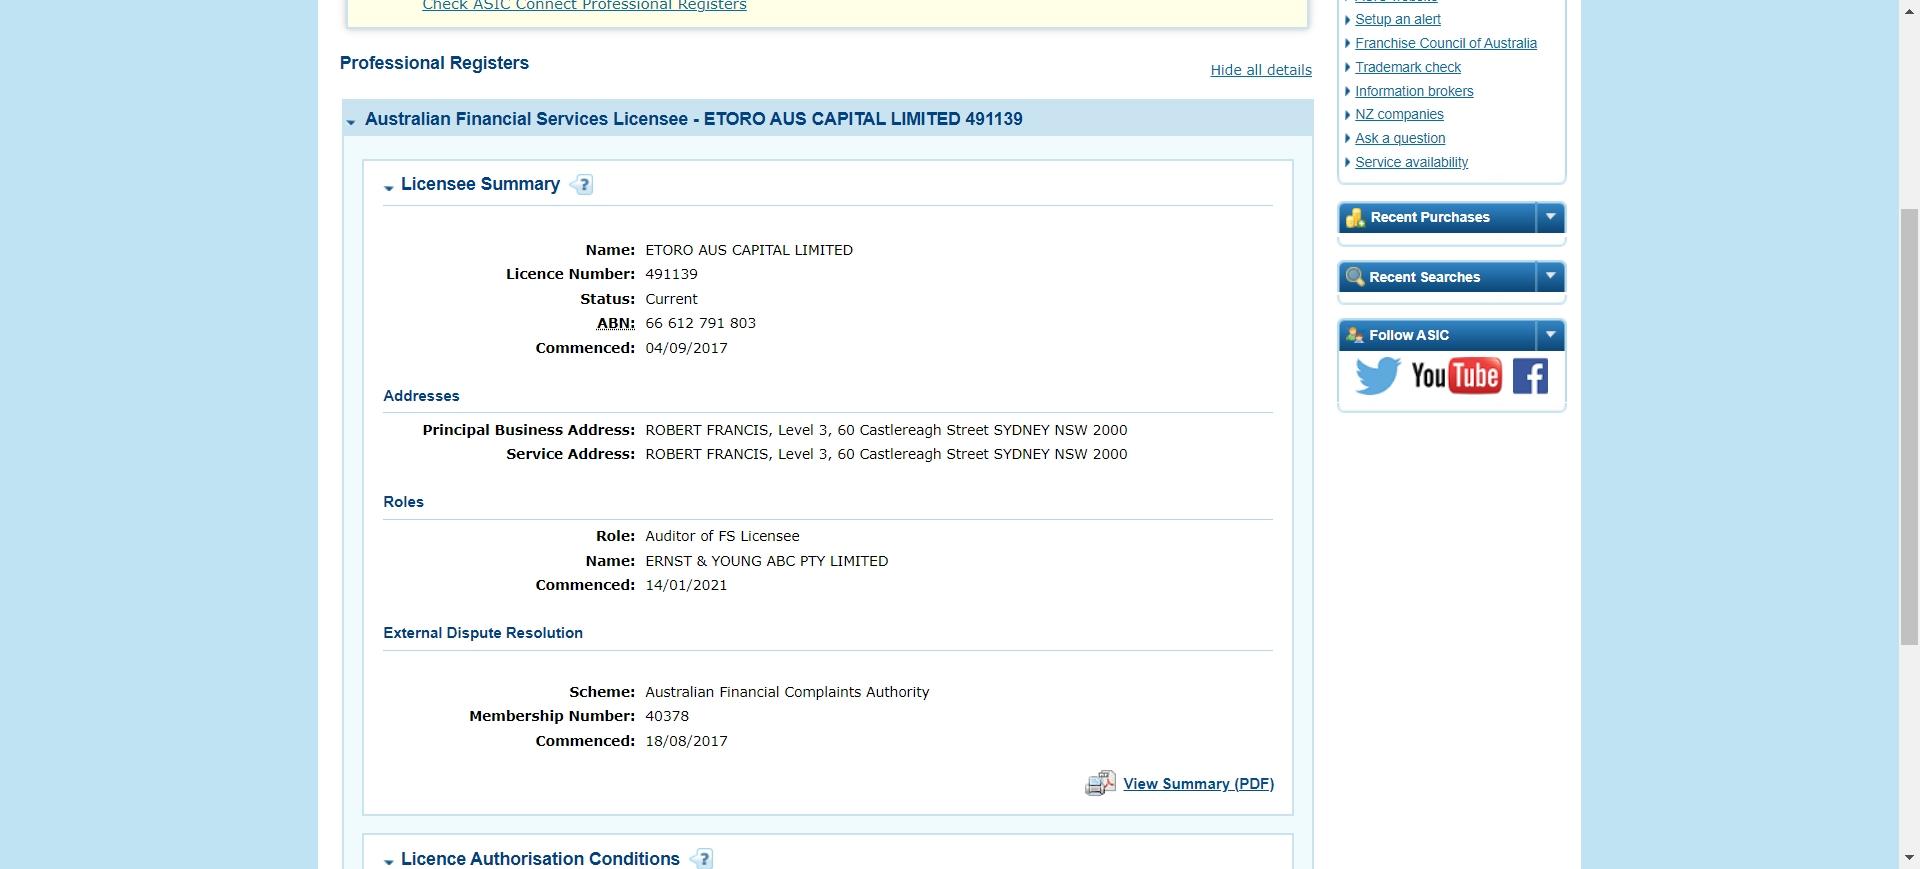This screenshot has height=869, width=1920.
Task: Click name value ETORO AUS CAPITAL LIMITED
Action: point(749,250)
